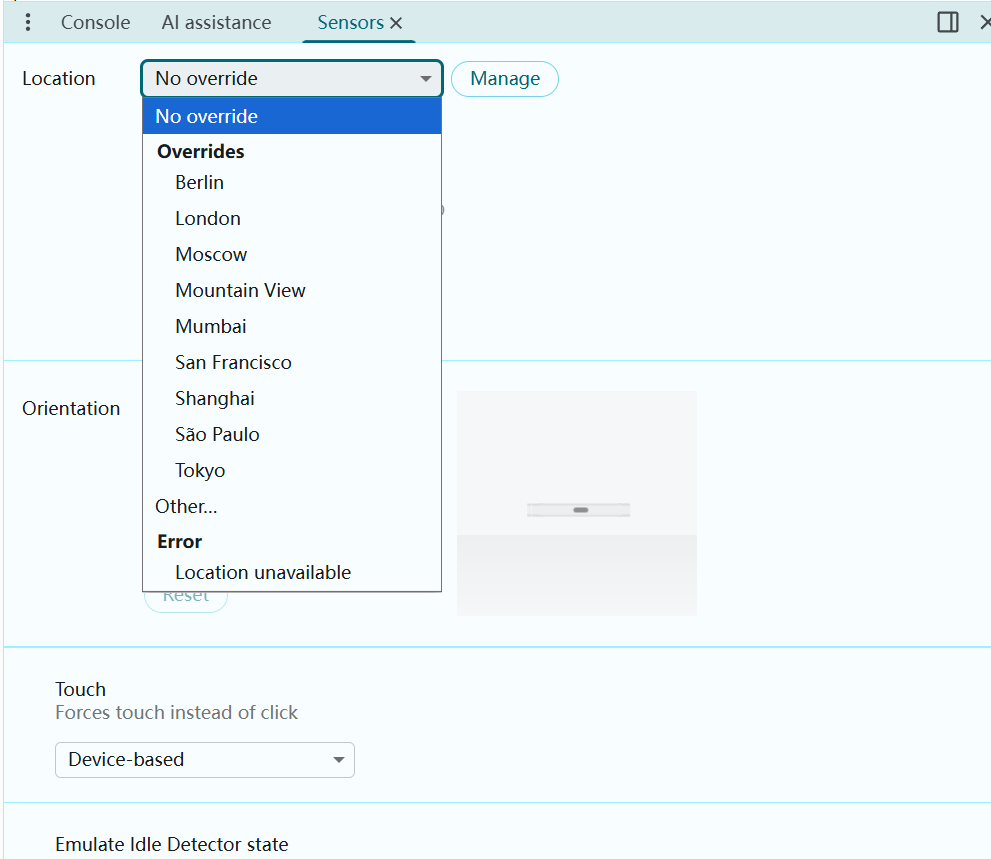Select Other... custom location option
991x859 pixels.
186,506
